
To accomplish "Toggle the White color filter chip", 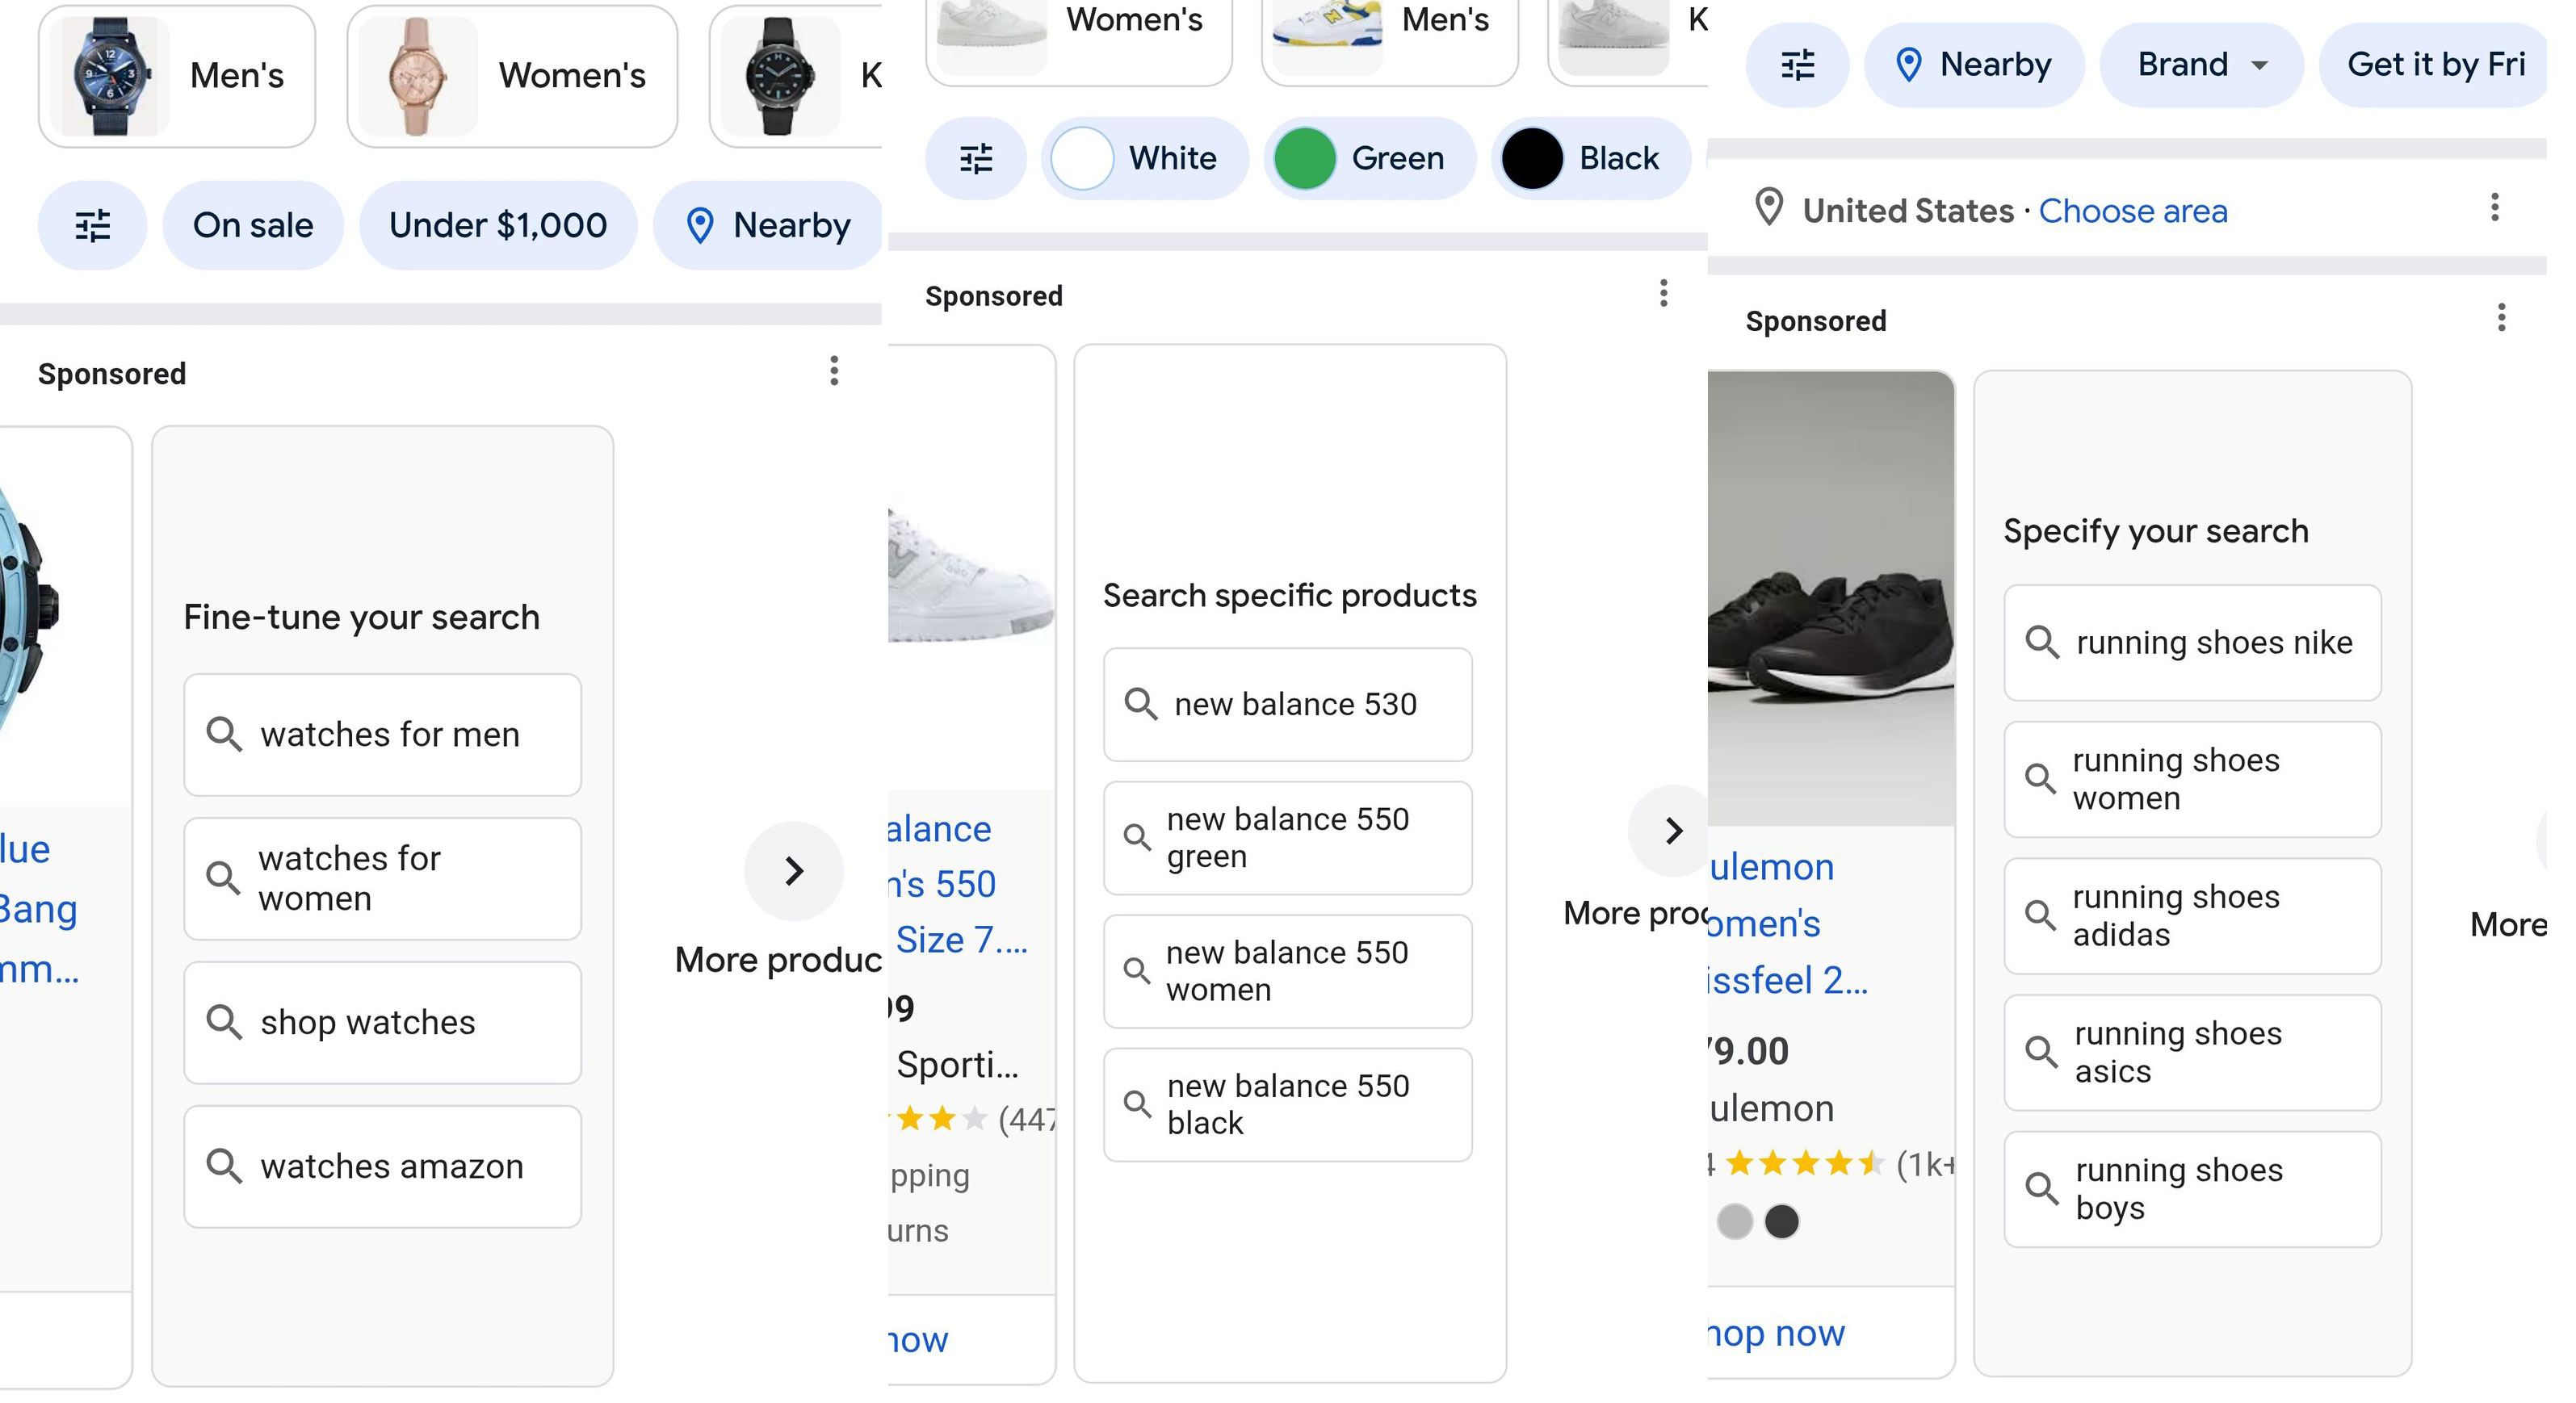I will (1144, 157).
